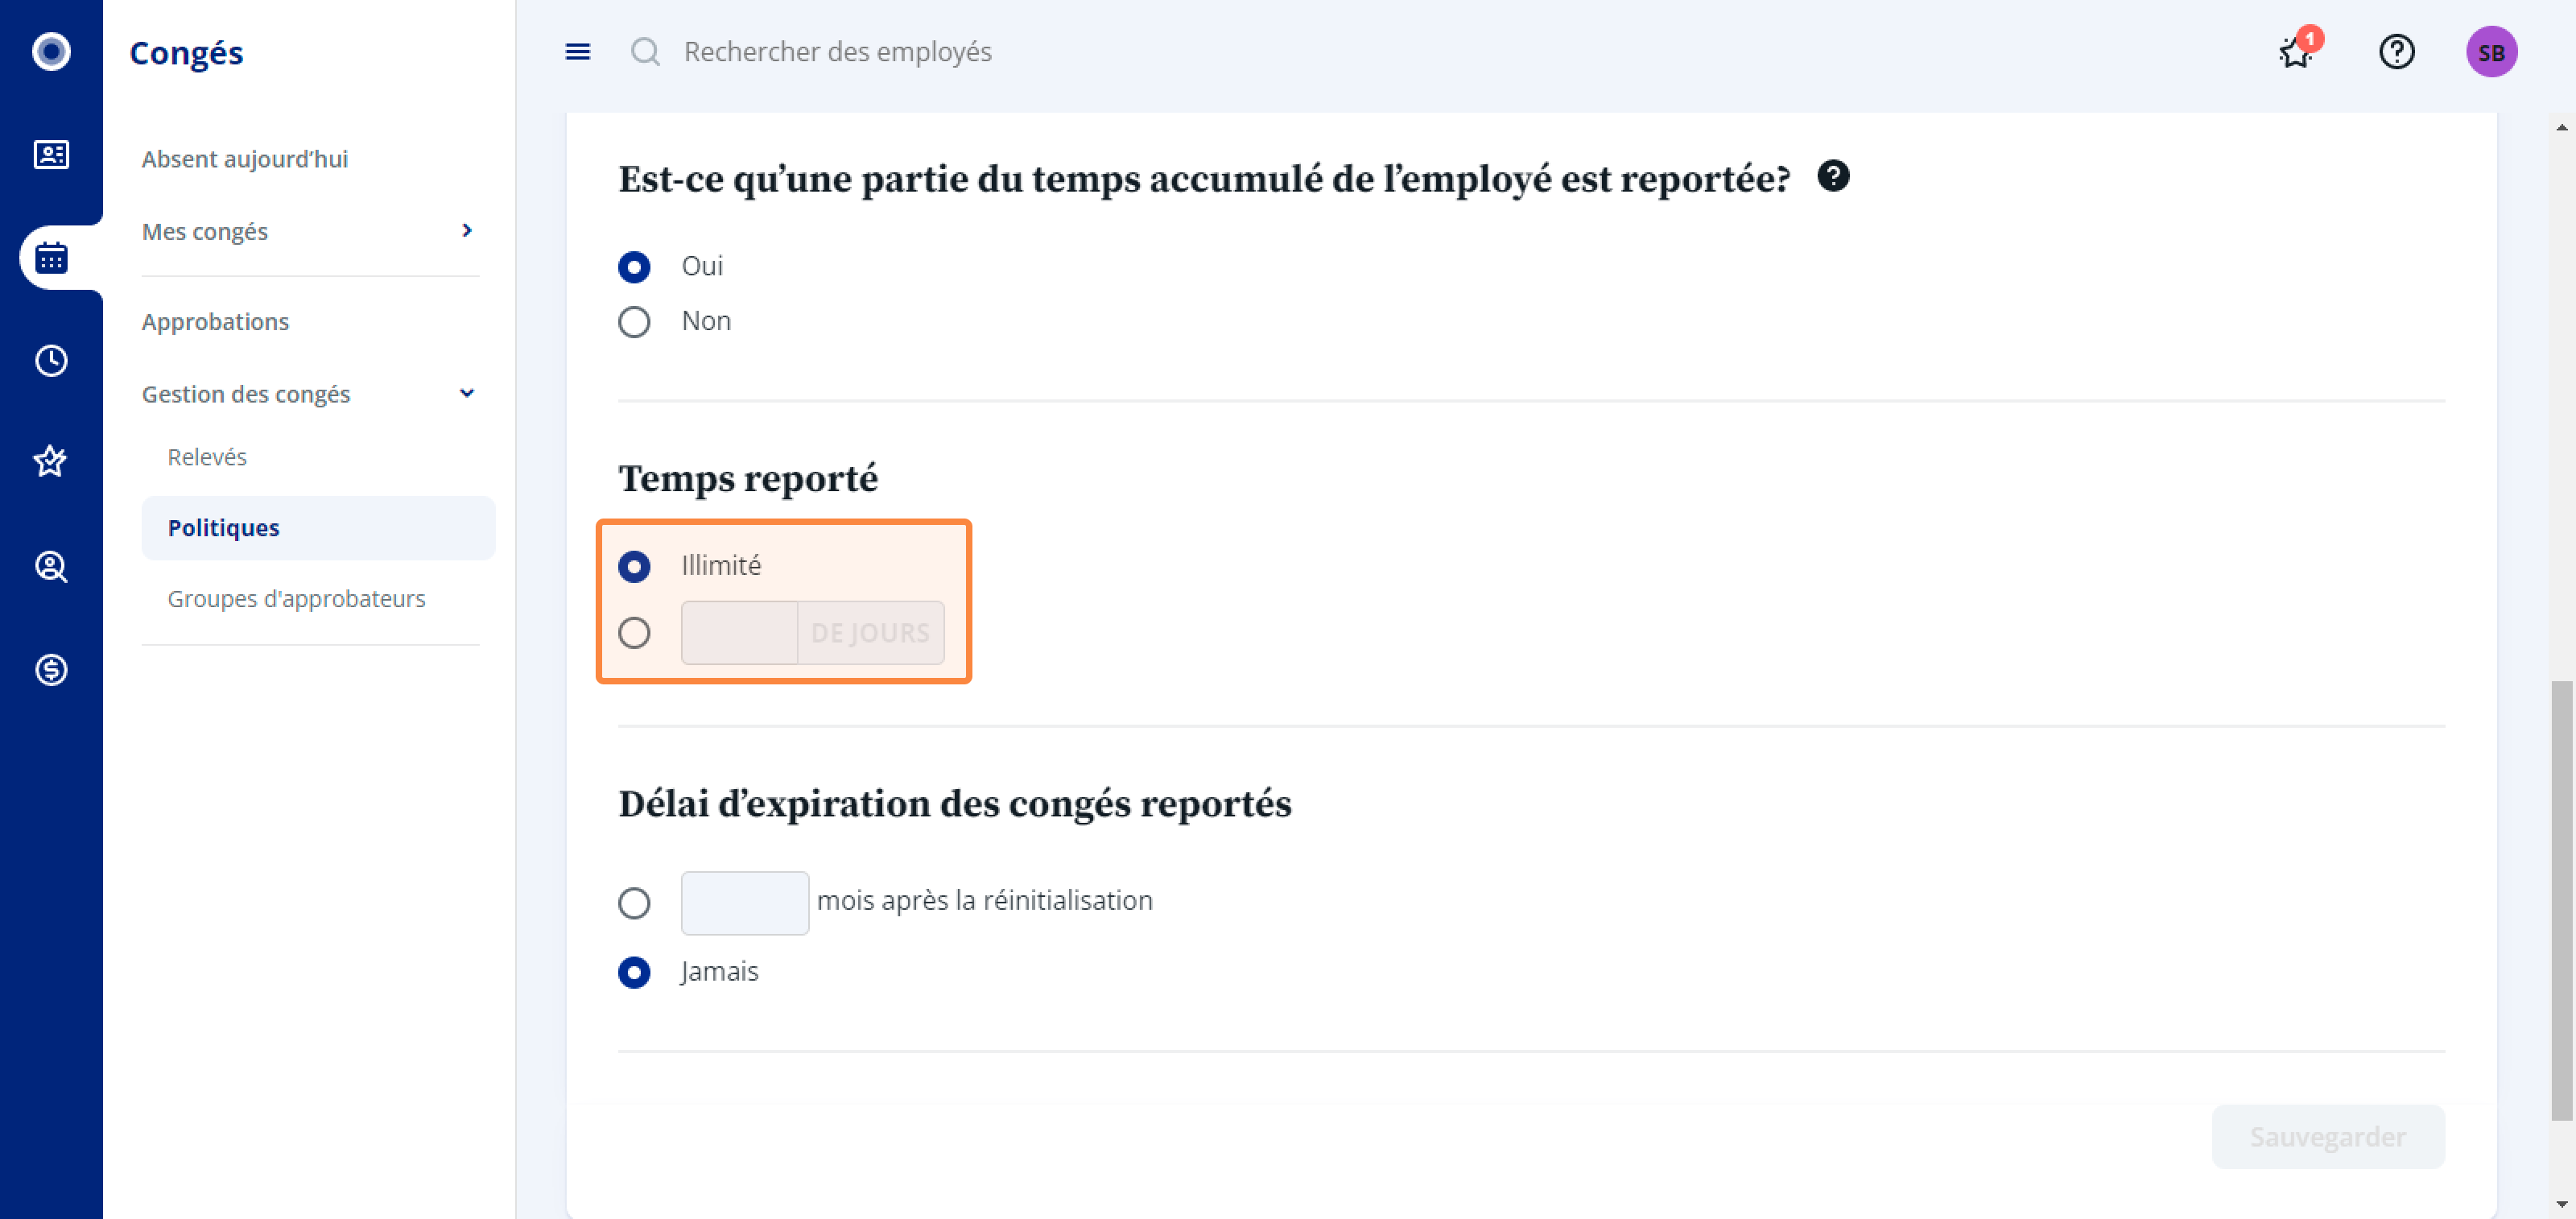2576x1219 pixels.
Task: Click the search magnifier icon
Action: [645, 51]
